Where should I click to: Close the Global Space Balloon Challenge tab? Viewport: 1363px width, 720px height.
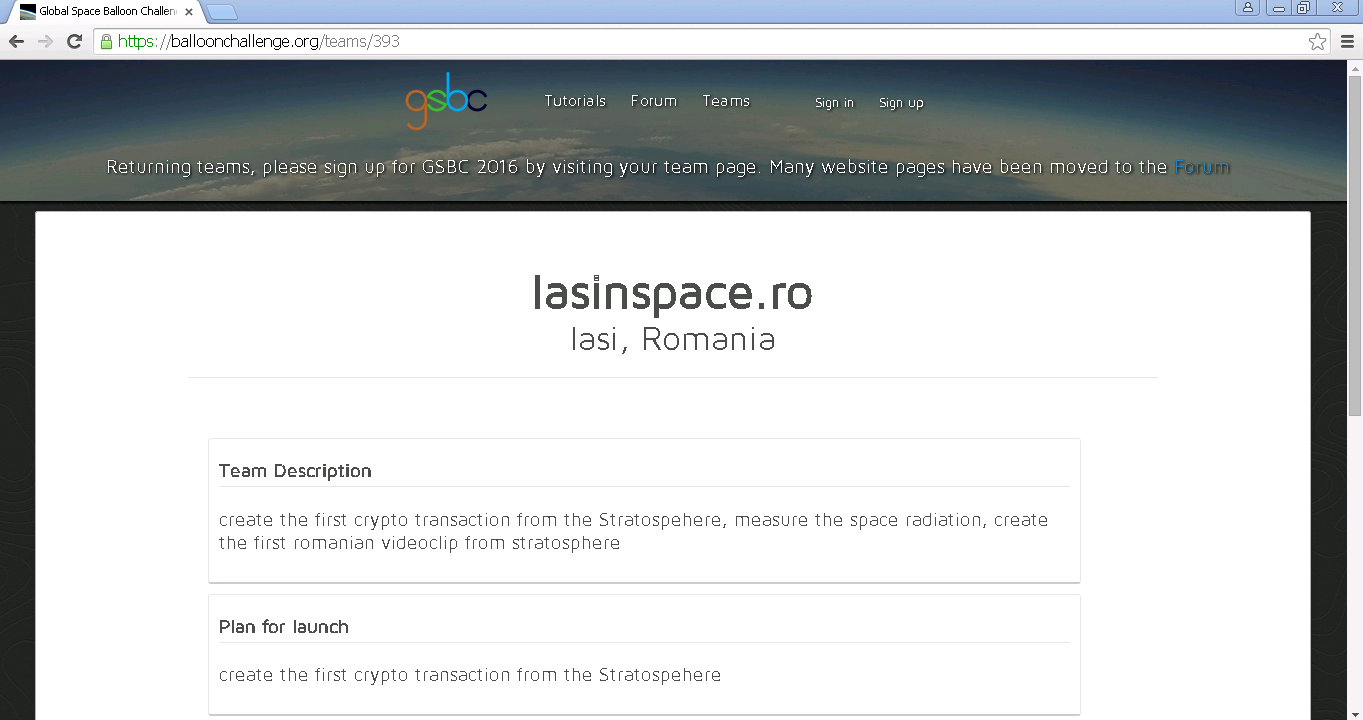189,12
